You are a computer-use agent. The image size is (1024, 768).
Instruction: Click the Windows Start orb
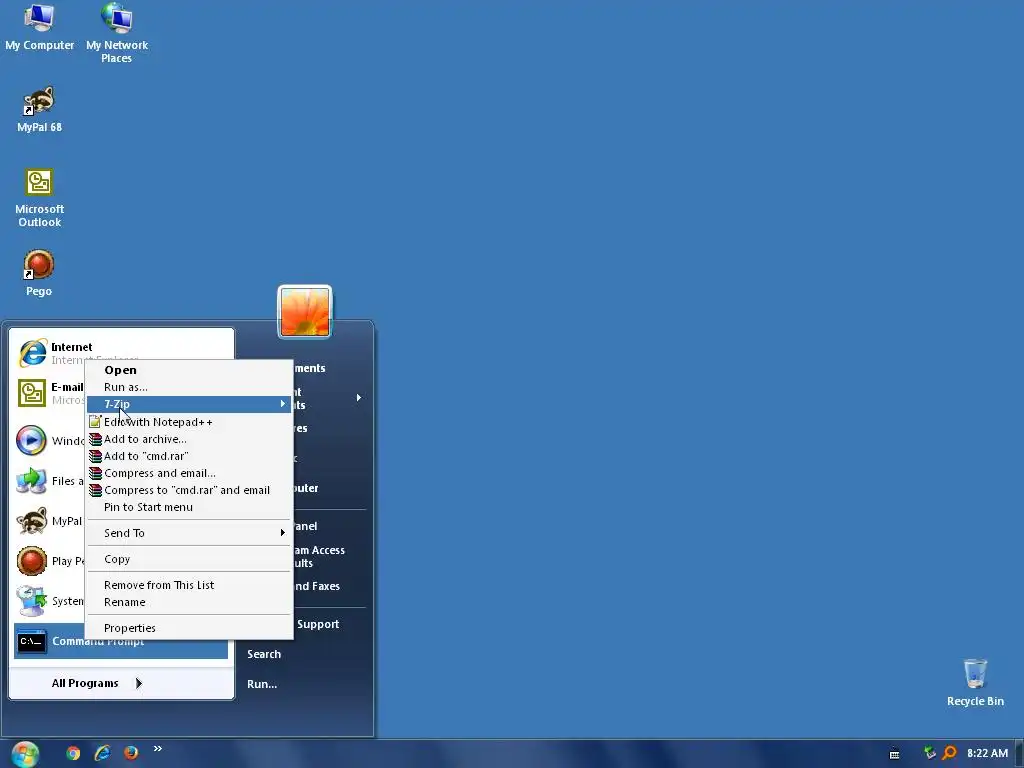[x=25, y=754]
